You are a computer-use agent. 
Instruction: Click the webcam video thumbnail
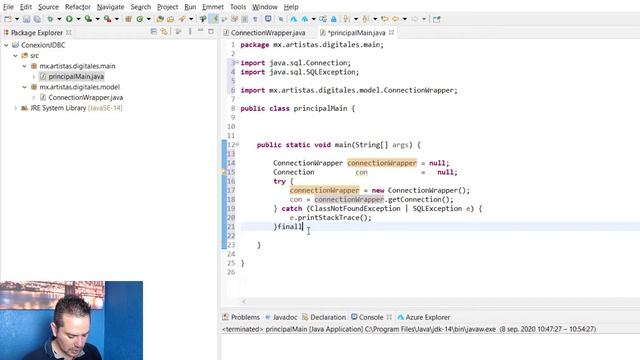[x=71, y=320]
